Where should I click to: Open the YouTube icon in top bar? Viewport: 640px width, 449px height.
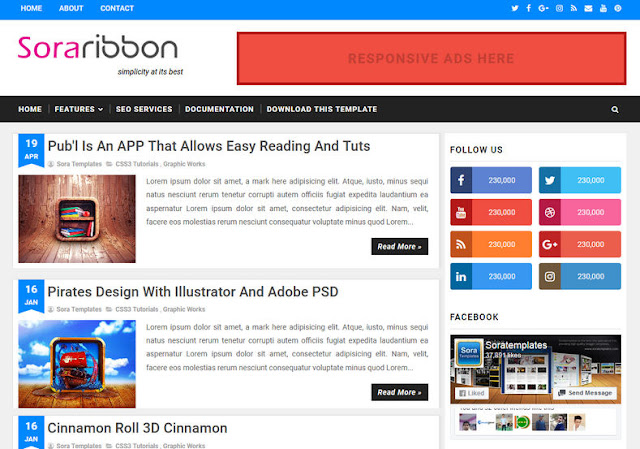[x=603, y=8]
